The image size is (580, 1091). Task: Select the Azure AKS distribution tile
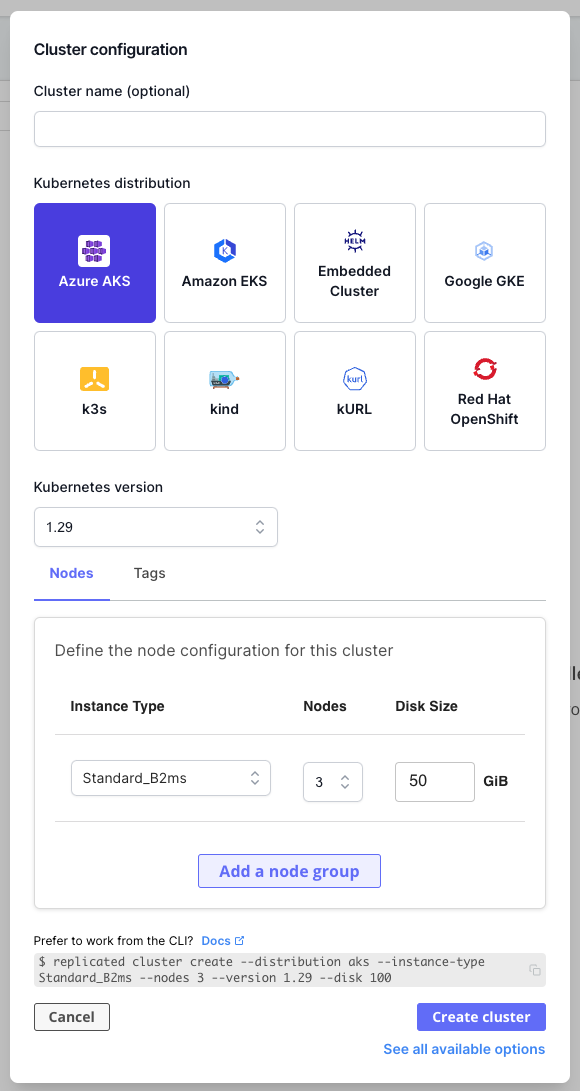pyautogui.click(x=94, y=262)
